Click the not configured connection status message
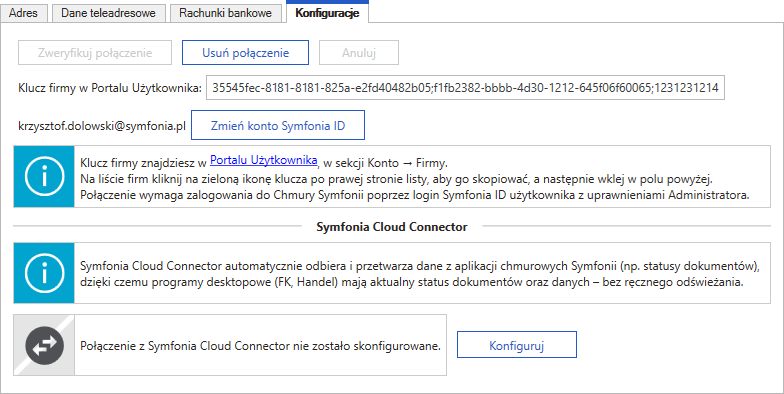Viewport: 784px width, 394px height. tap(260, 346)
